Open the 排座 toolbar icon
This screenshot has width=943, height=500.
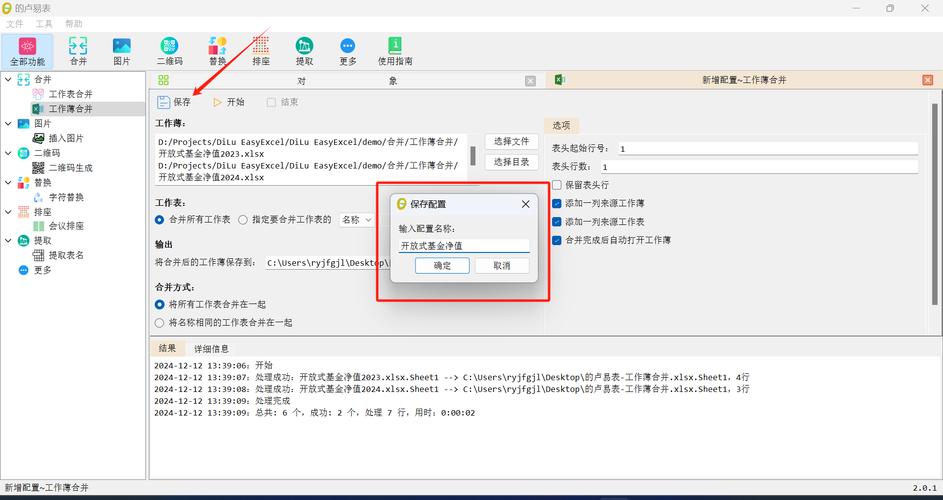point(260,51)
